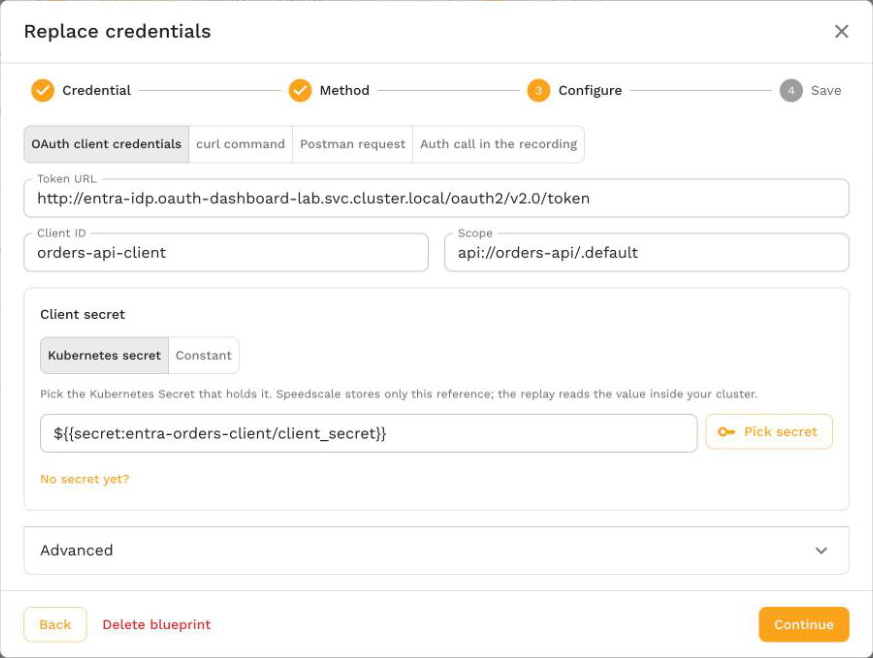
Task: Open the No secret yet? link
Action: (x=85, y=479)
